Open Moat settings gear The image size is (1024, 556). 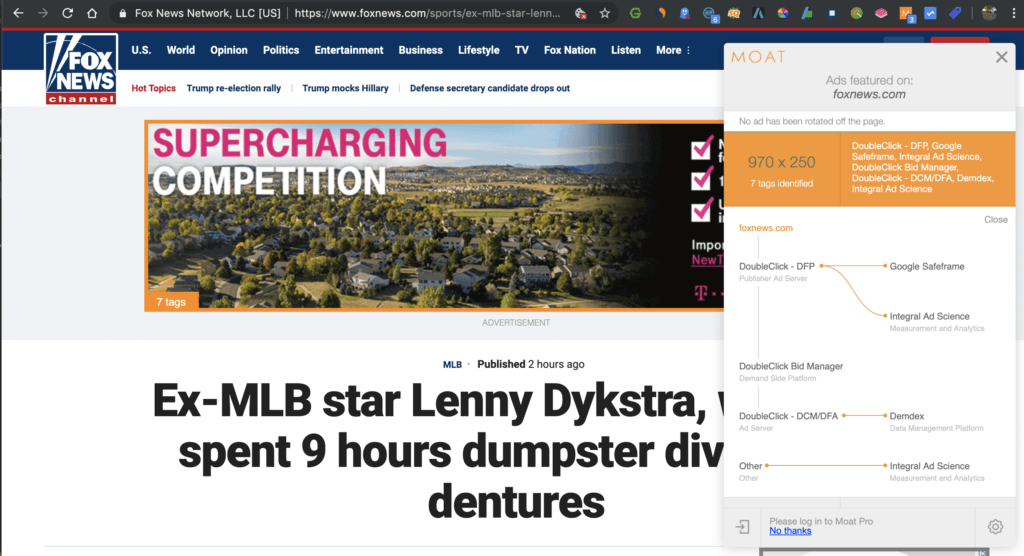coord(995,527)
